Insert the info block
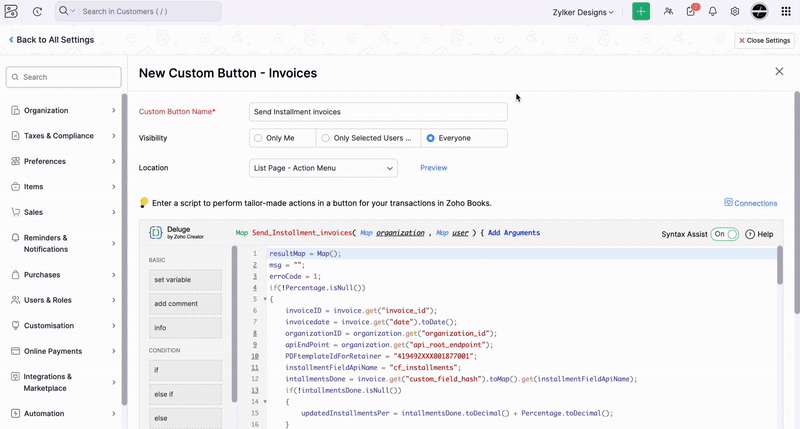800x429 pixels. [x=185, y=327]
